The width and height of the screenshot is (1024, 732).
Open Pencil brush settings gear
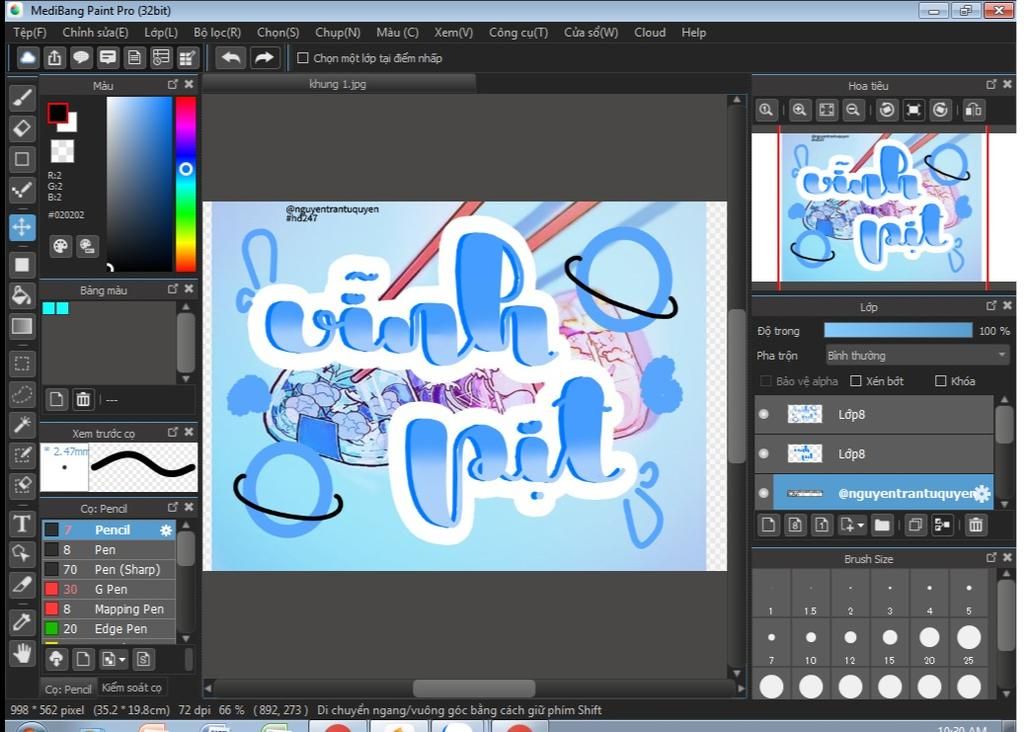pyautogui.click(x=166, y=530)
